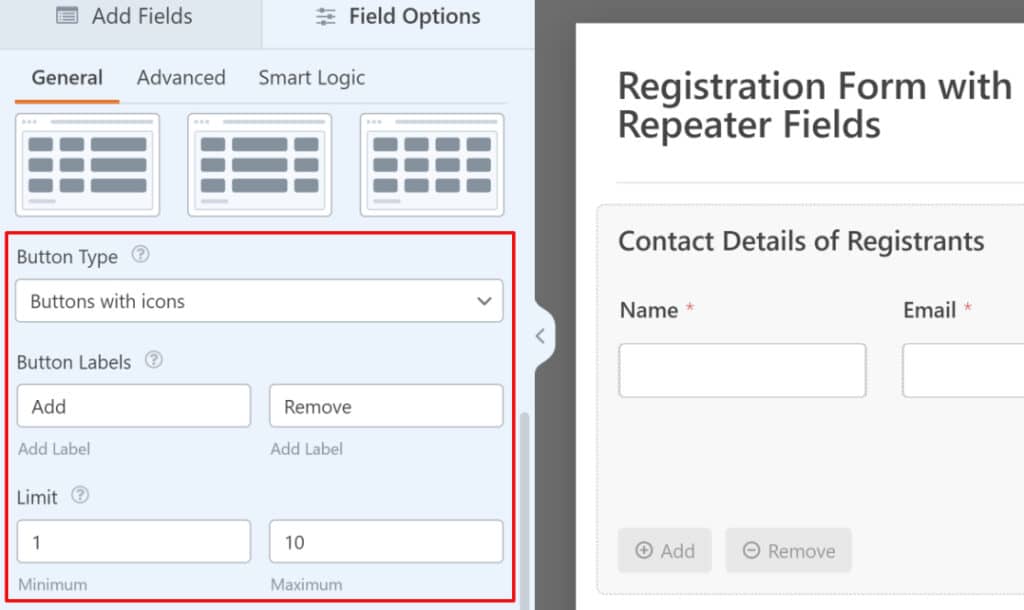Collapse sidebar using the left chevron handle
This screenshot has height=610, width=1024.
pos(540,336)
